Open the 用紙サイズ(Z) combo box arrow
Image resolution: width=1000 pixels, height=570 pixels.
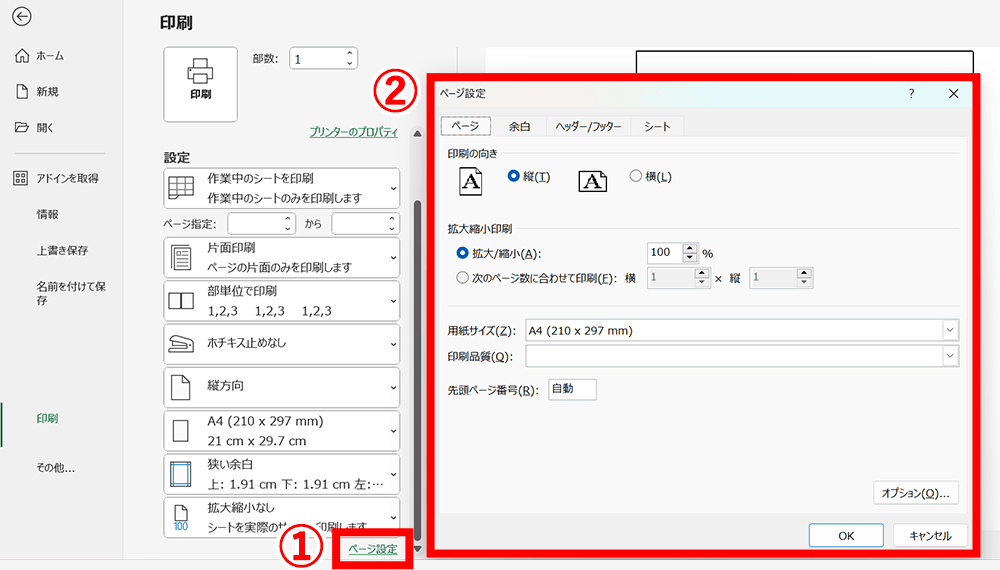950,330
